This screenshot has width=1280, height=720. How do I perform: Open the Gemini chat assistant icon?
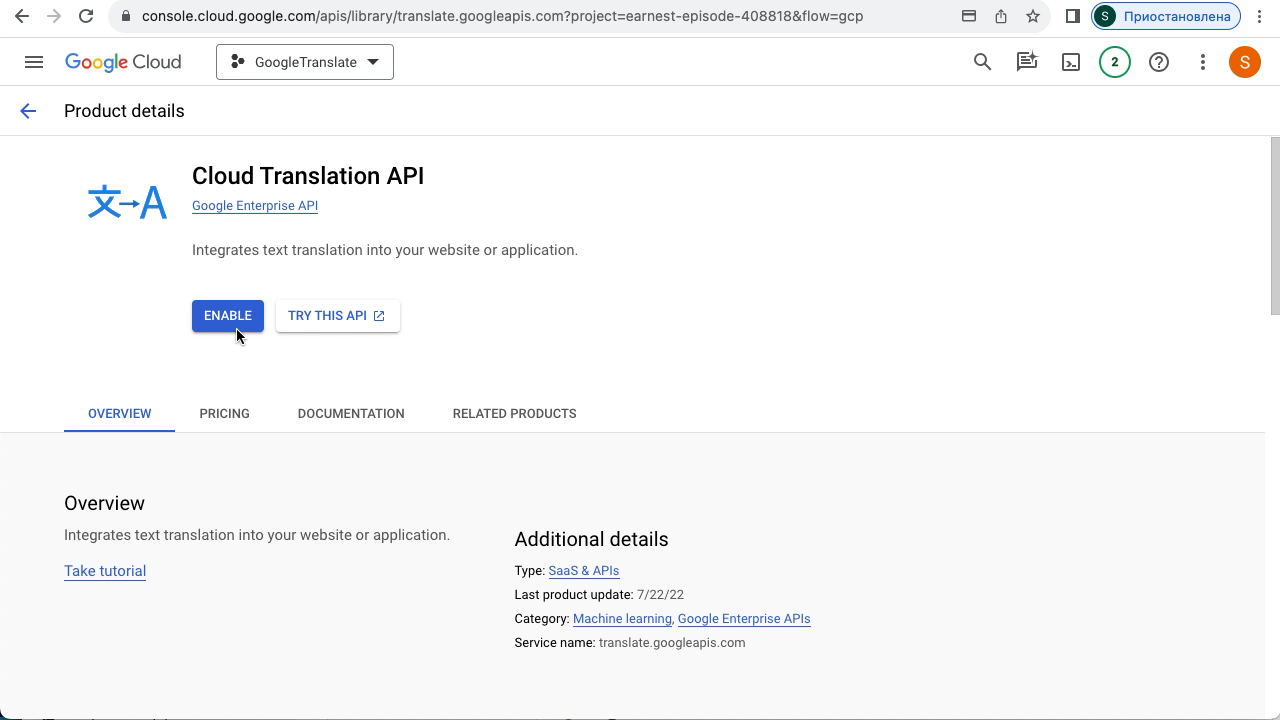coord(1026,62)
